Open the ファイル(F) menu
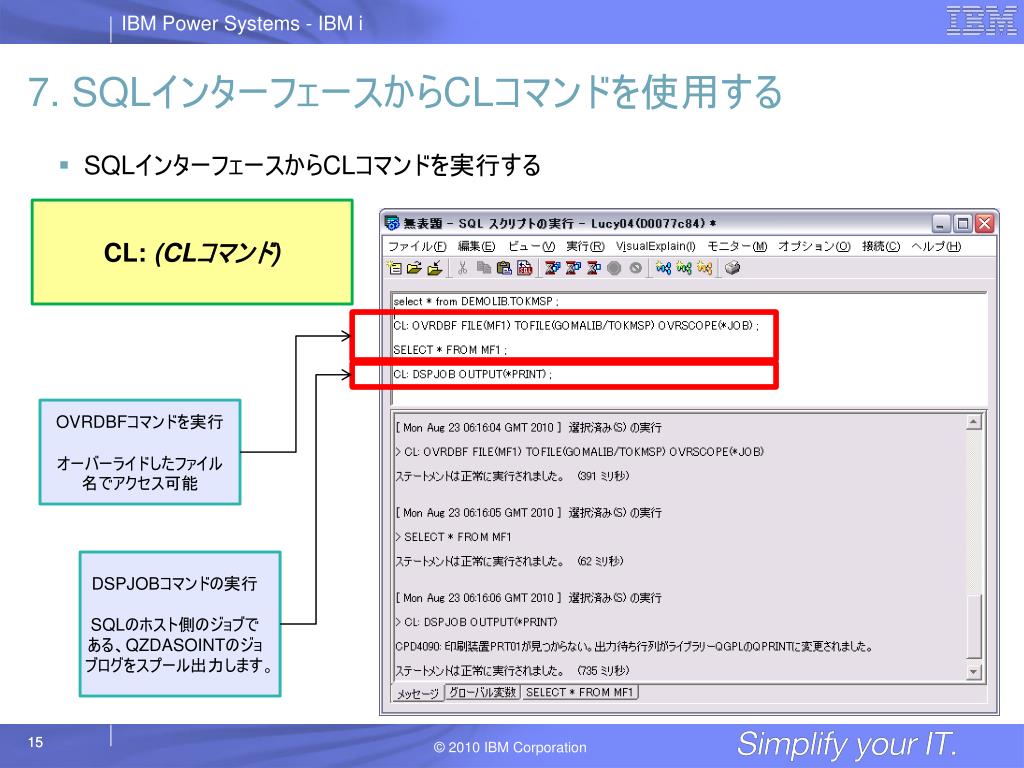The height and width of the screenshot is (768, 1024). pos(417,246)
